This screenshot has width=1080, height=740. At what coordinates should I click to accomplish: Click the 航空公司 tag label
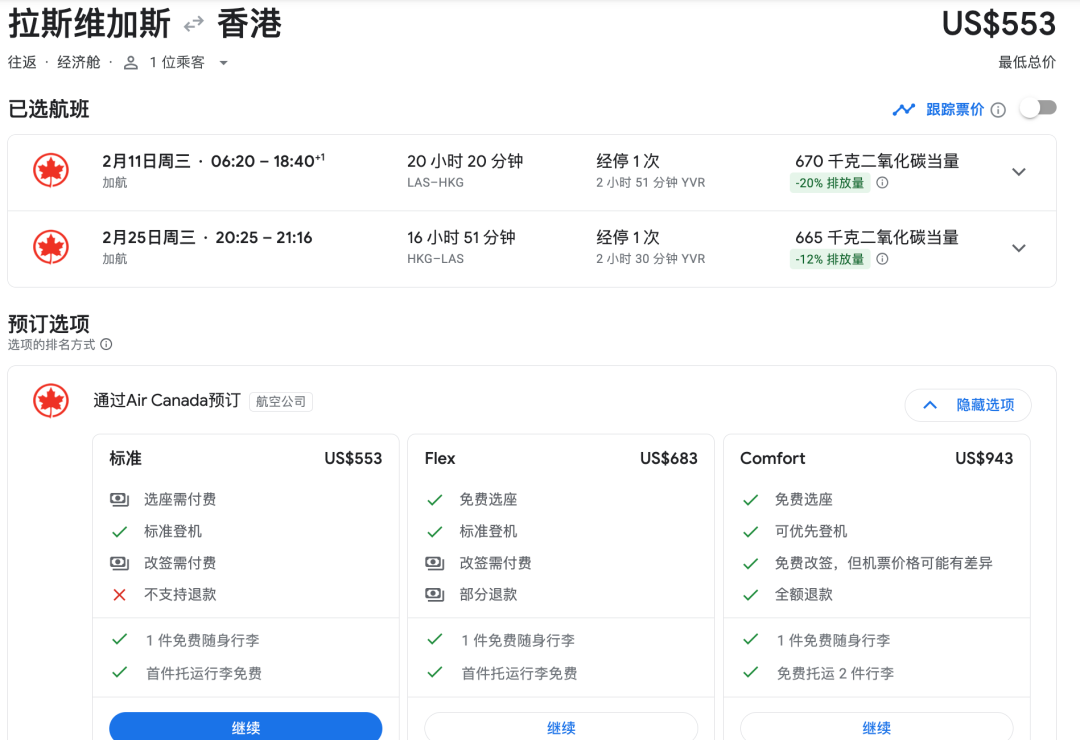pos(281,402)
